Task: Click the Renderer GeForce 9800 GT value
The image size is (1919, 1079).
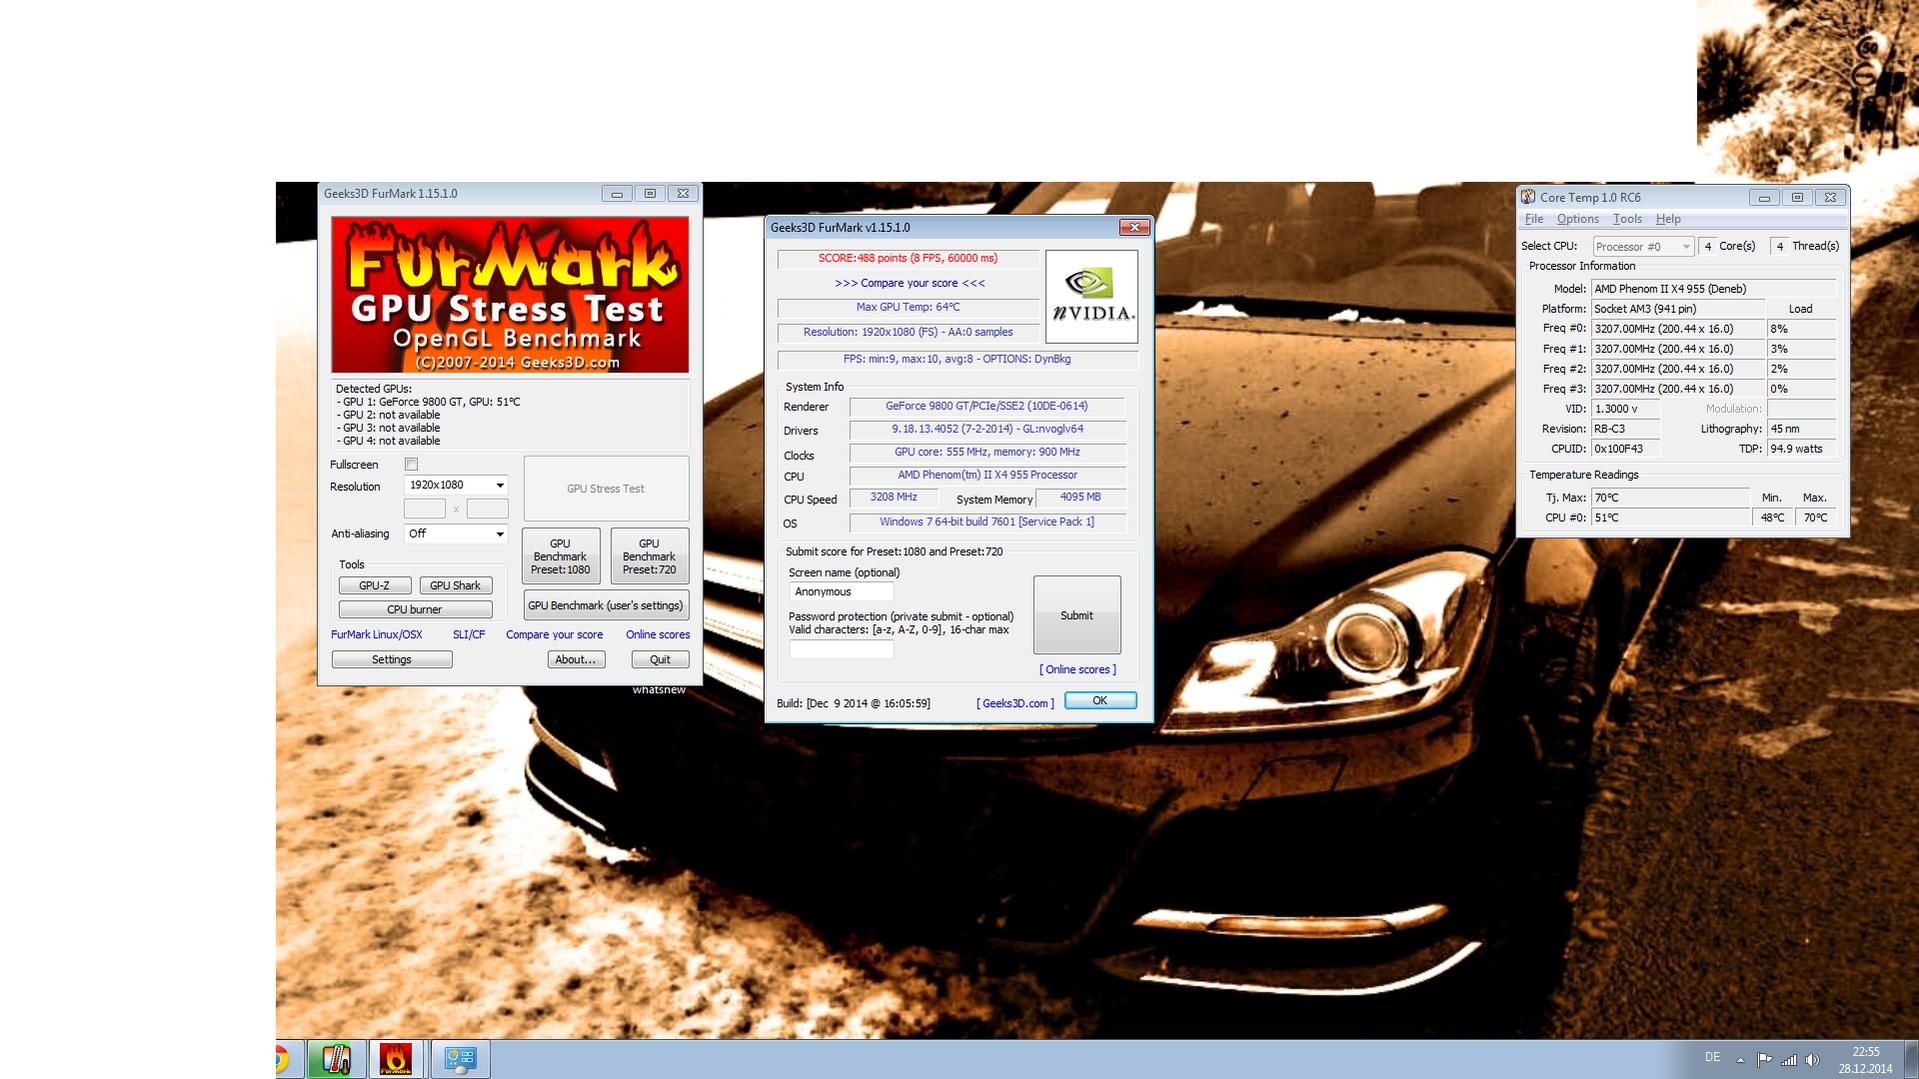Action: coord(987,406)
